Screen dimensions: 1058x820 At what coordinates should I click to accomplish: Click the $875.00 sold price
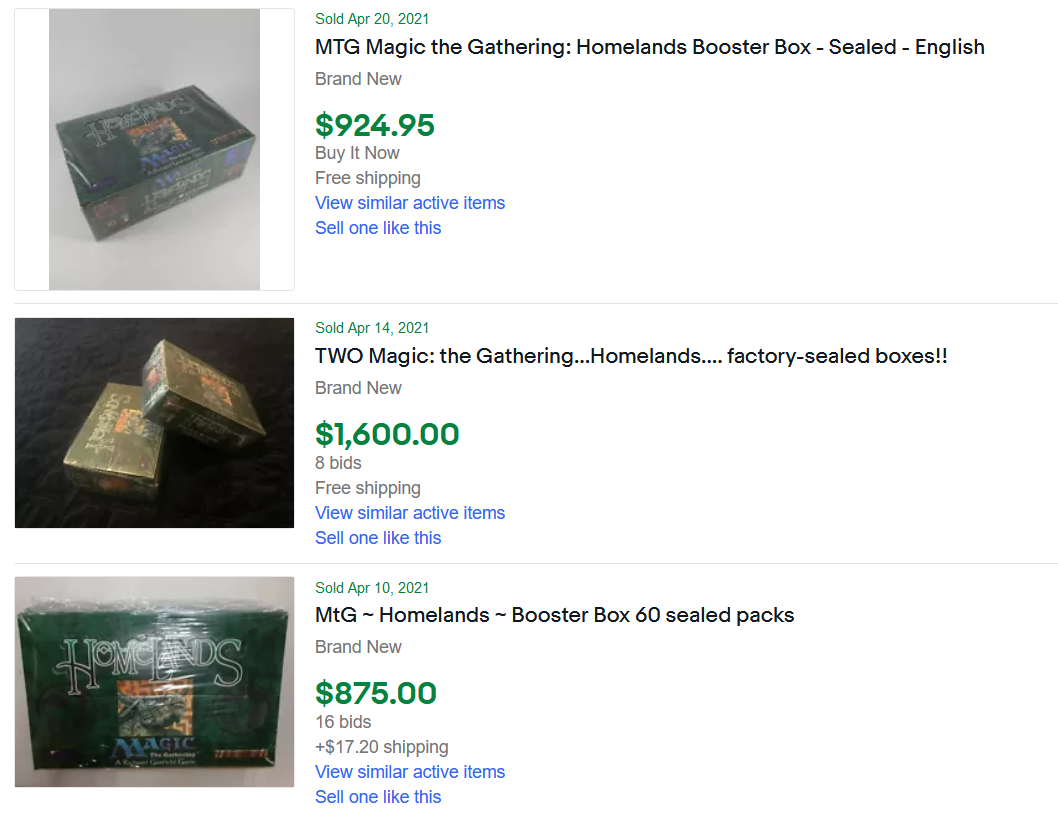pyautogui.click(x=375, y=693)
